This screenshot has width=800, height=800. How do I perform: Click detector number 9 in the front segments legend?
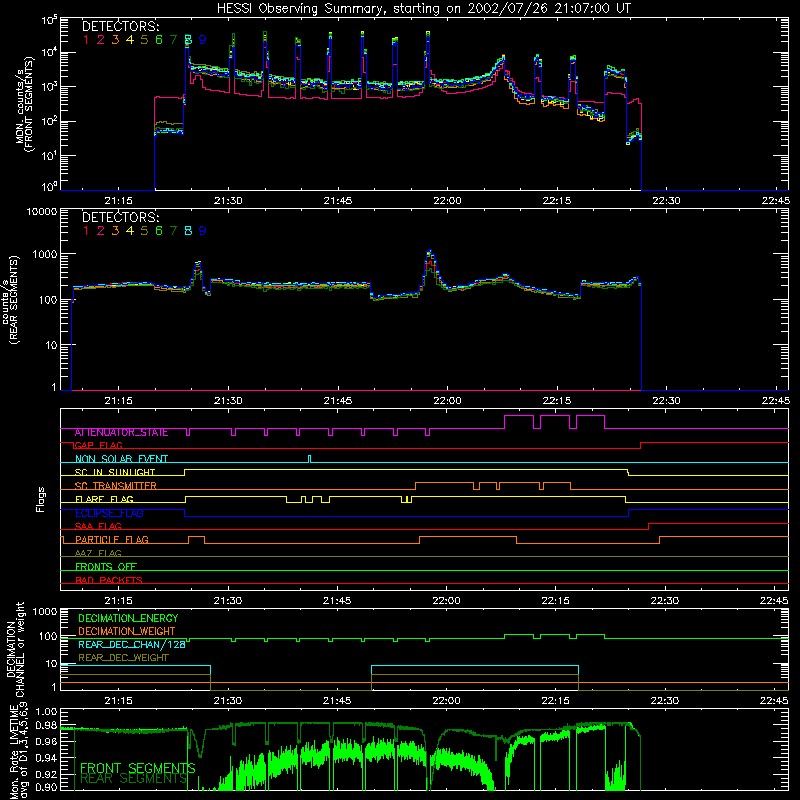(x=203, y=40)
